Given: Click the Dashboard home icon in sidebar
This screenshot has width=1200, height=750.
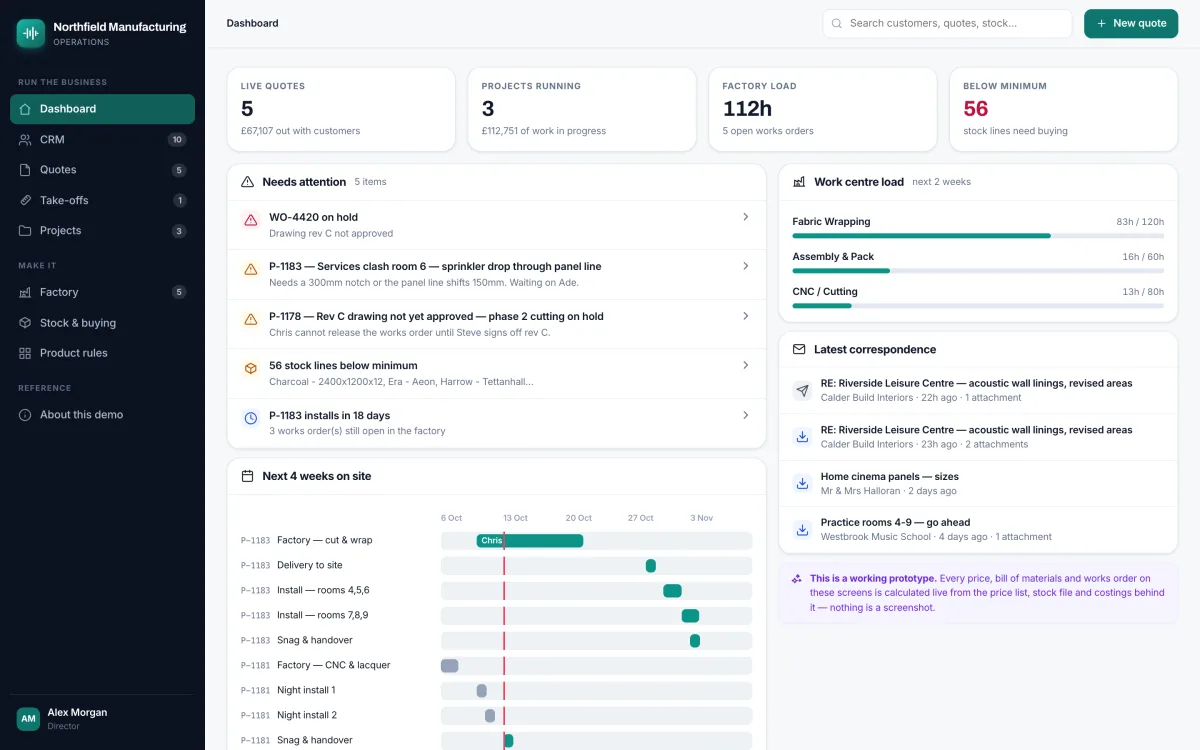Looking at the screenshot, I should tap(25, 109).
